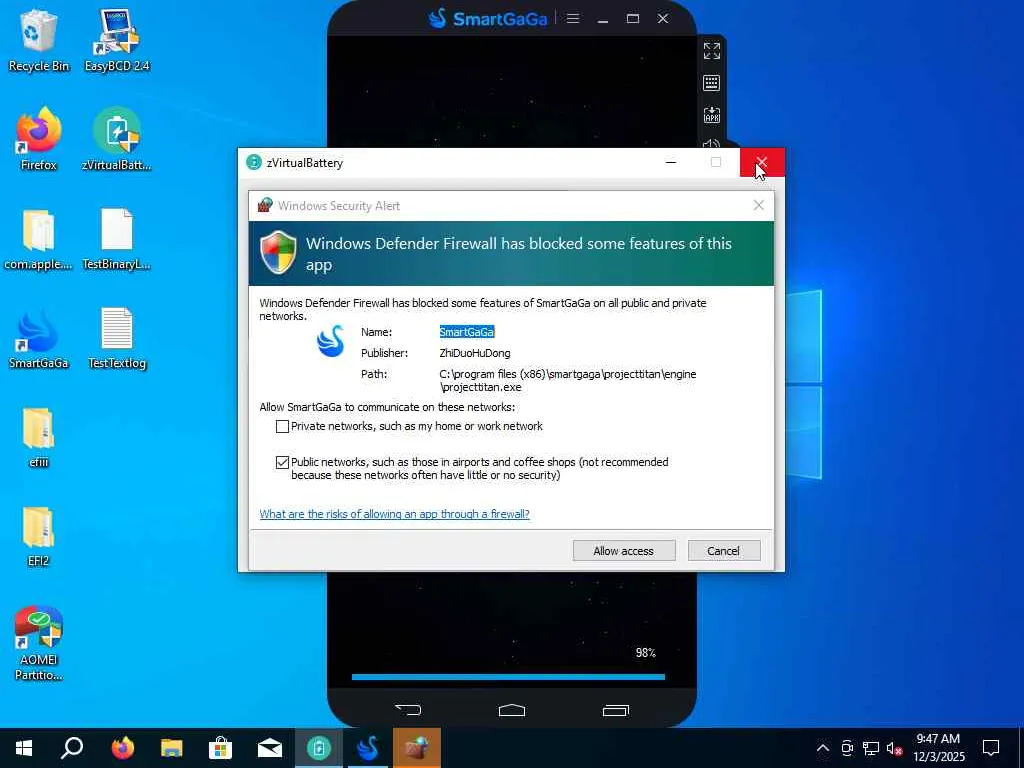Uncheck Public networks checkbox
1024x768 pixels.
tap(282, 462)
